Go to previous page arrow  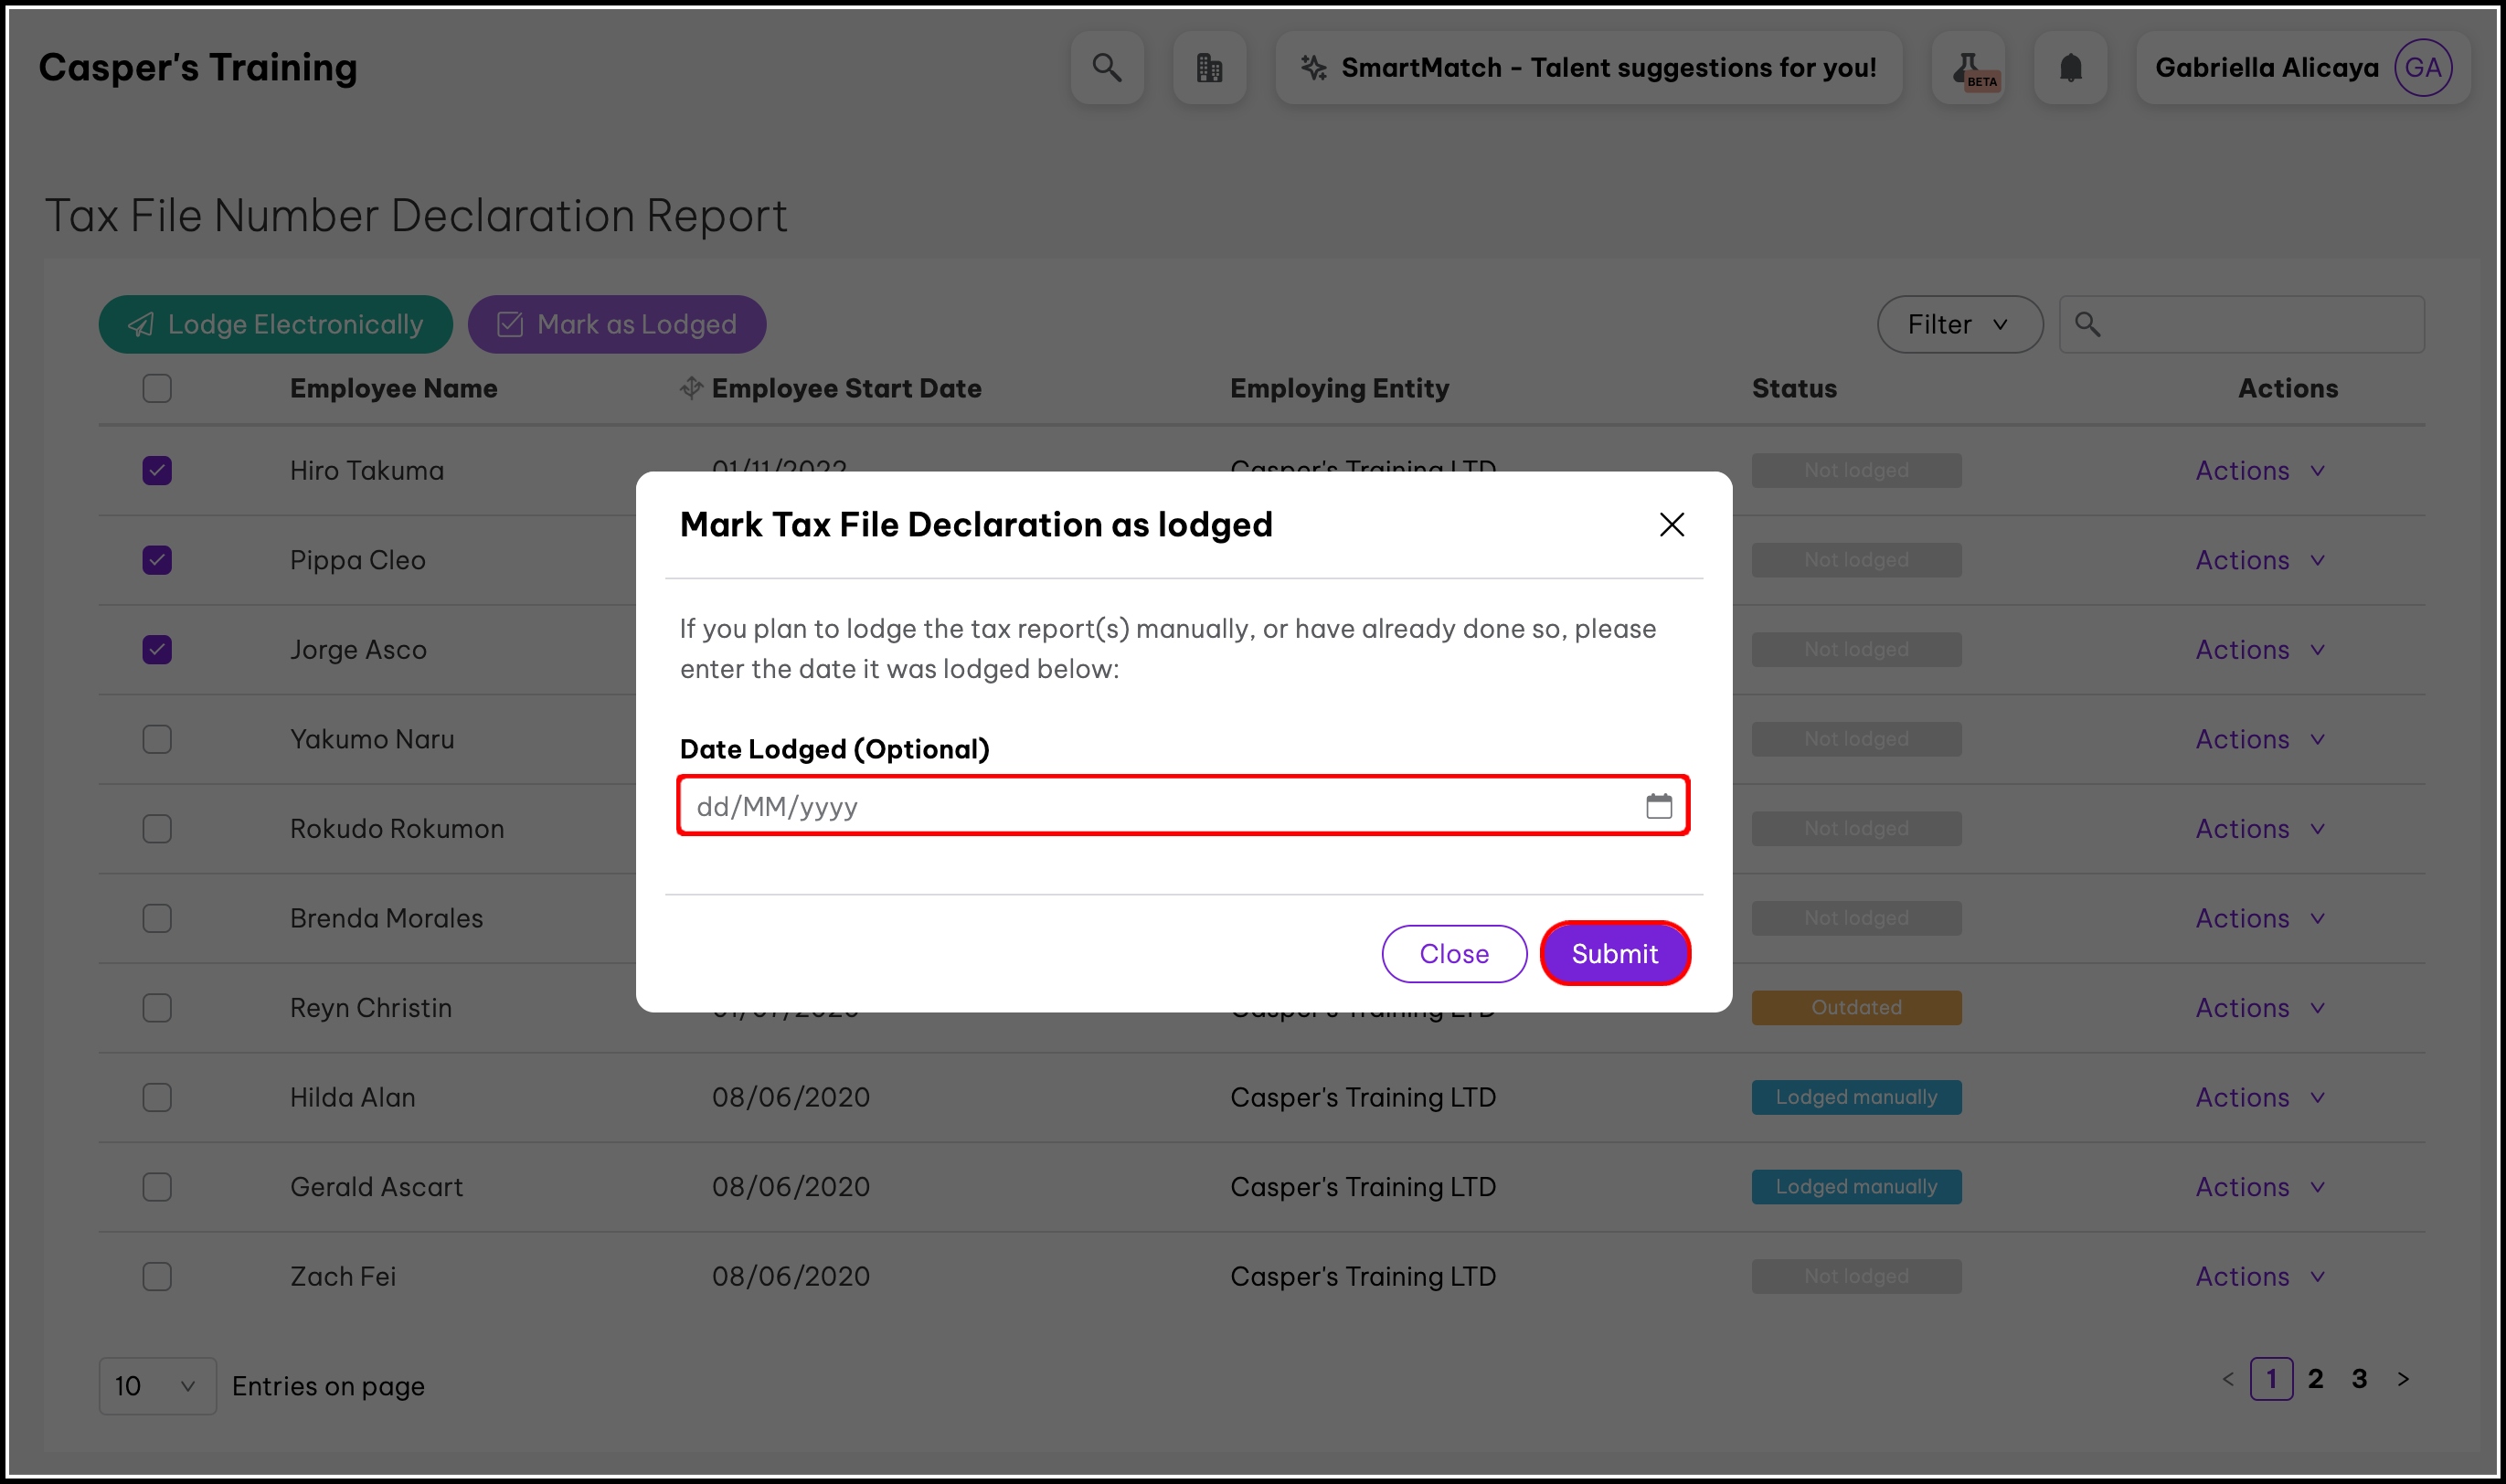(x=2227, y=1379)
